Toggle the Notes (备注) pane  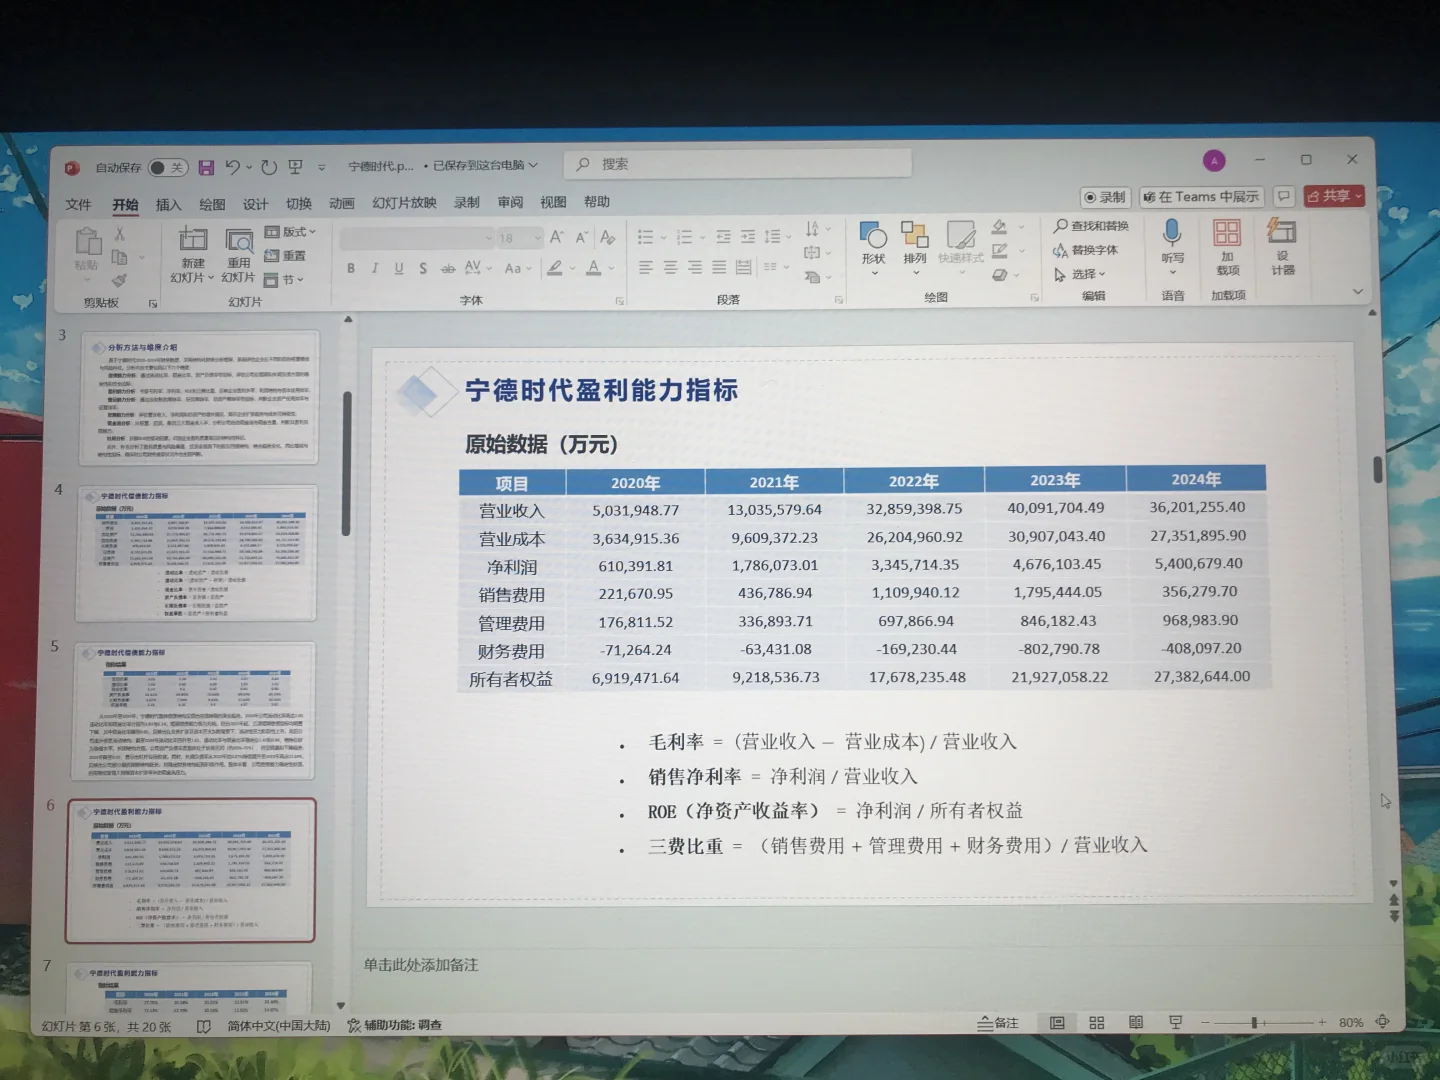[x=998, y=1023]
